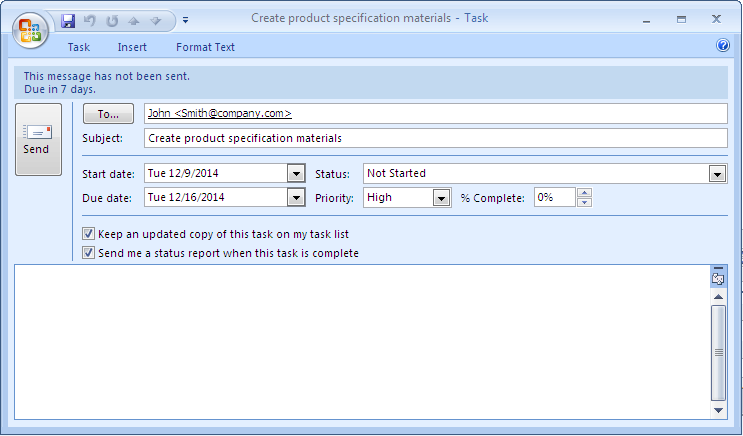
Task: Open the Due date dropdown arrow
Action: pyautogui.click(x=295, y=198)
